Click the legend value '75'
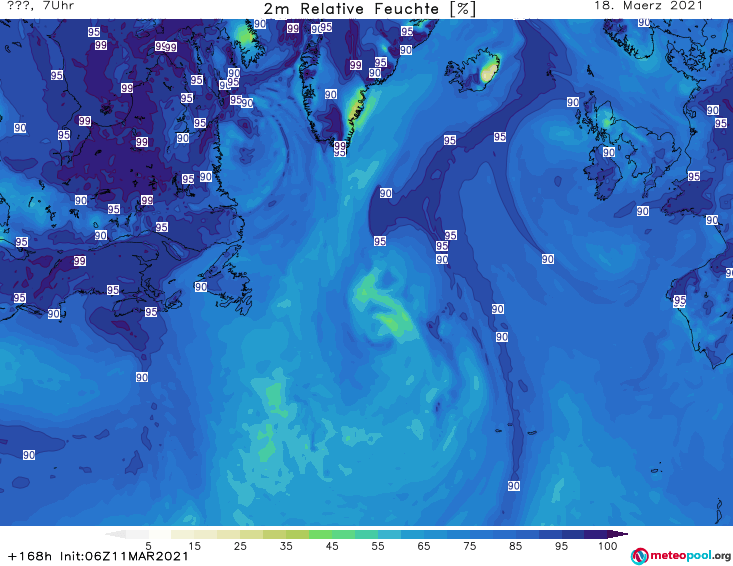 (x=469, y=546)
